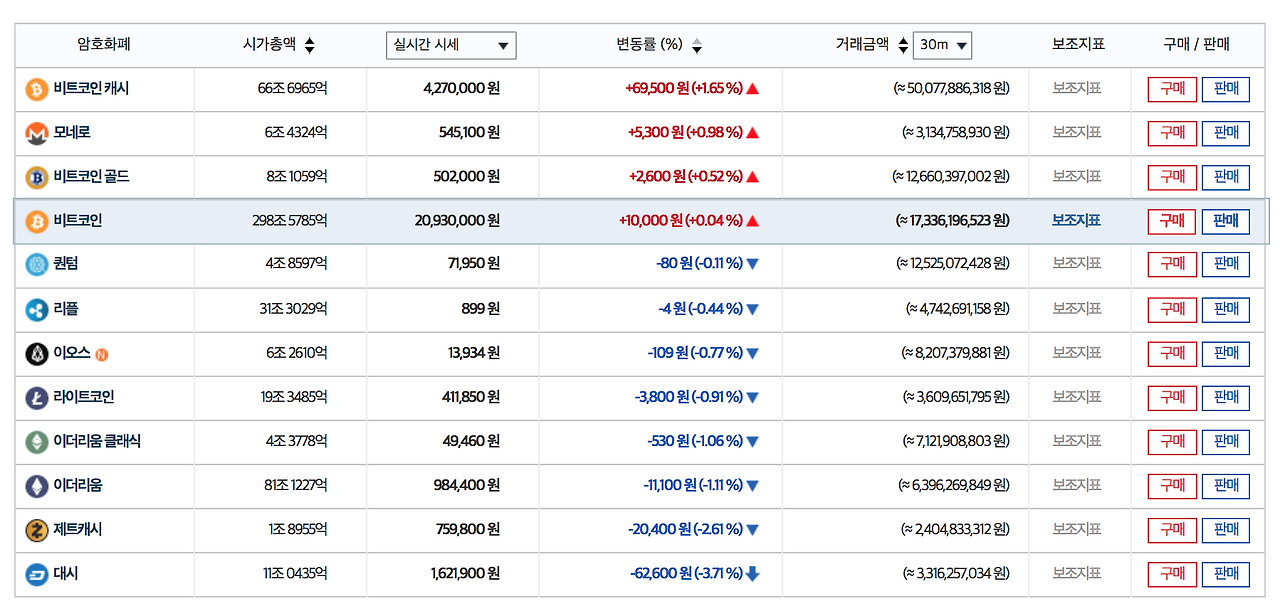This screenshot has width=1280, height=616.
Task: Click 구매 in the 이더리움 row (984,400 원)
Action: pyautogui.click(x=1172, y=486)
